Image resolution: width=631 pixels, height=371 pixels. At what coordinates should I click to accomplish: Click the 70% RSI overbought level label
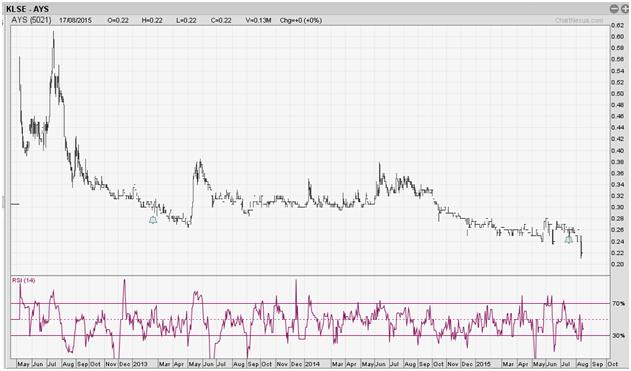(x=619, y=304)
